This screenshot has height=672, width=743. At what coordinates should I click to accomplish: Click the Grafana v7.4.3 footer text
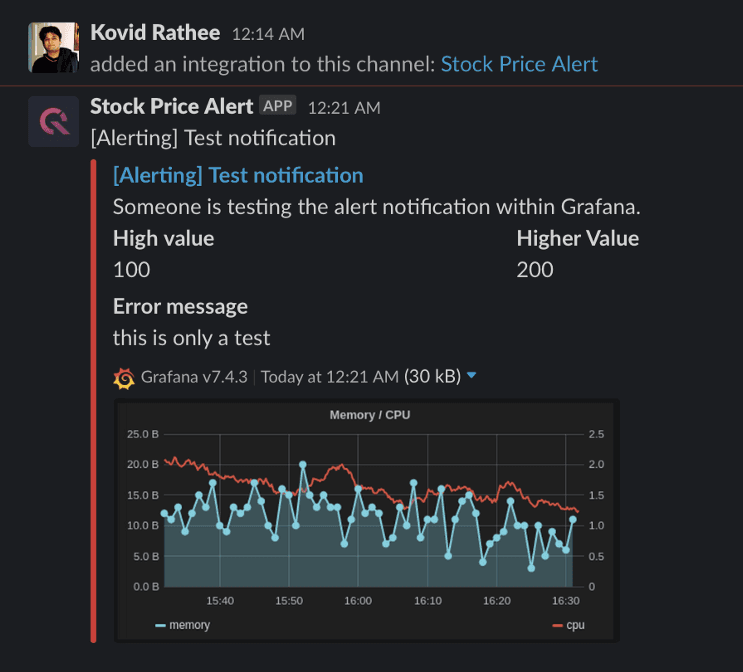[x=195, y=377]
